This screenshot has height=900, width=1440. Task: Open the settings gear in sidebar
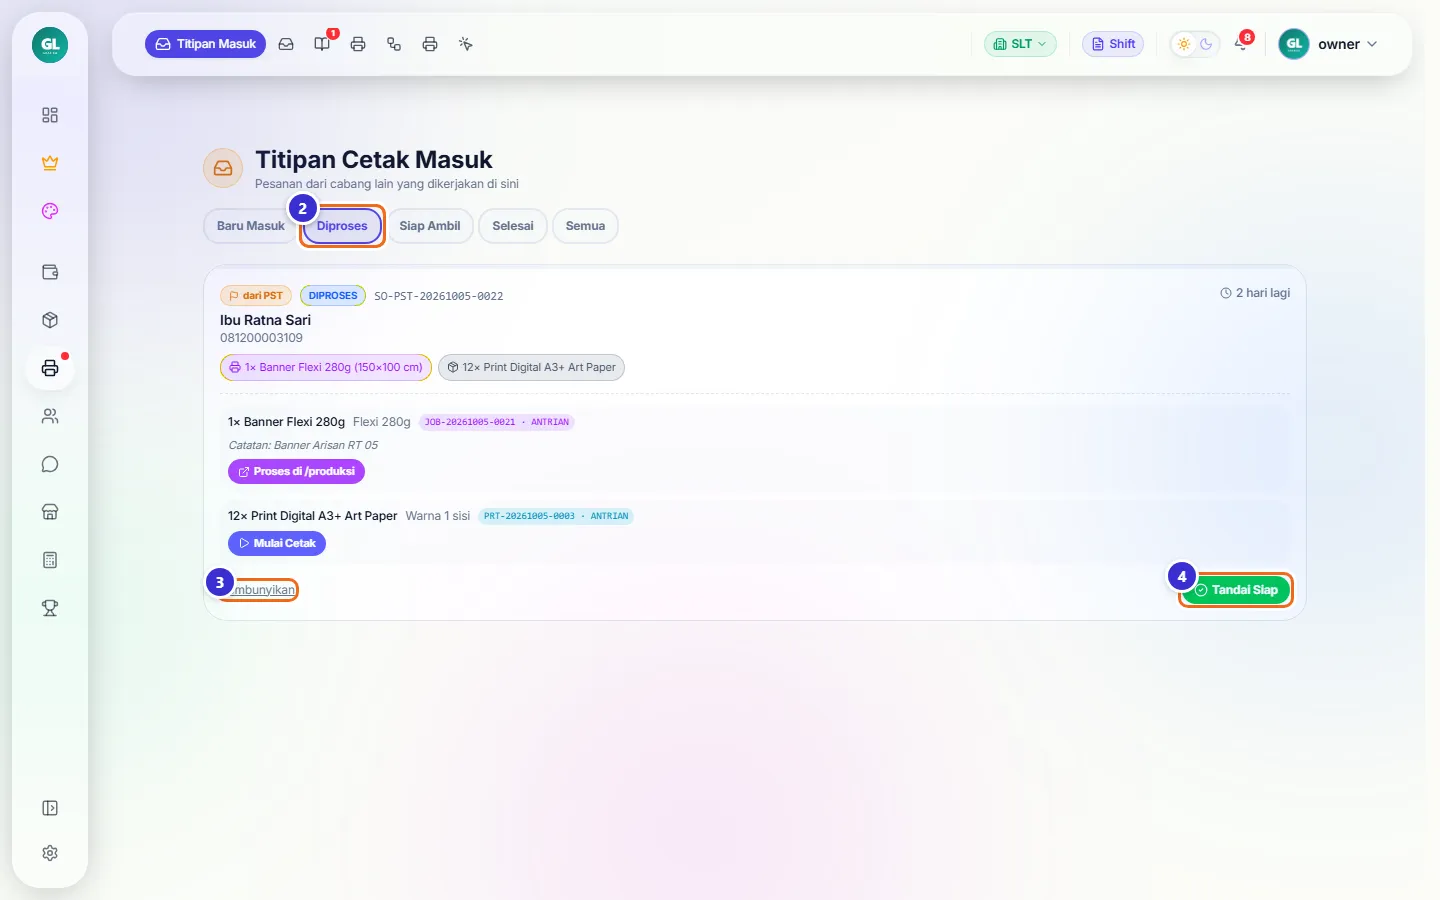(x=50, y=853)
